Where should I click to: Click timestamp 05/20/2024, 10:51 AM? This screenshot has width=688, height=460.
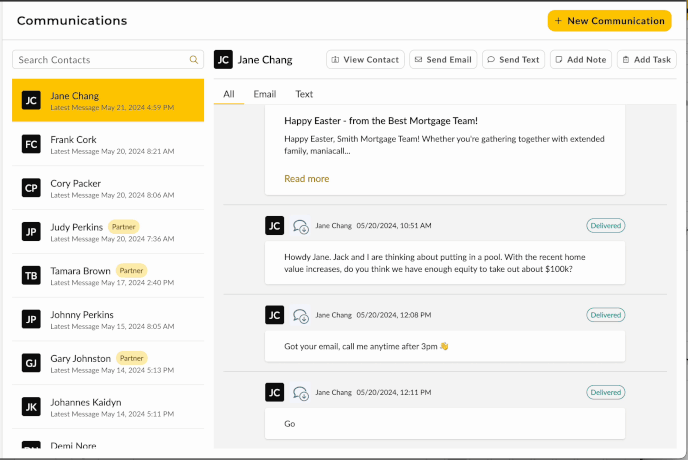click(x=394, y=226)
